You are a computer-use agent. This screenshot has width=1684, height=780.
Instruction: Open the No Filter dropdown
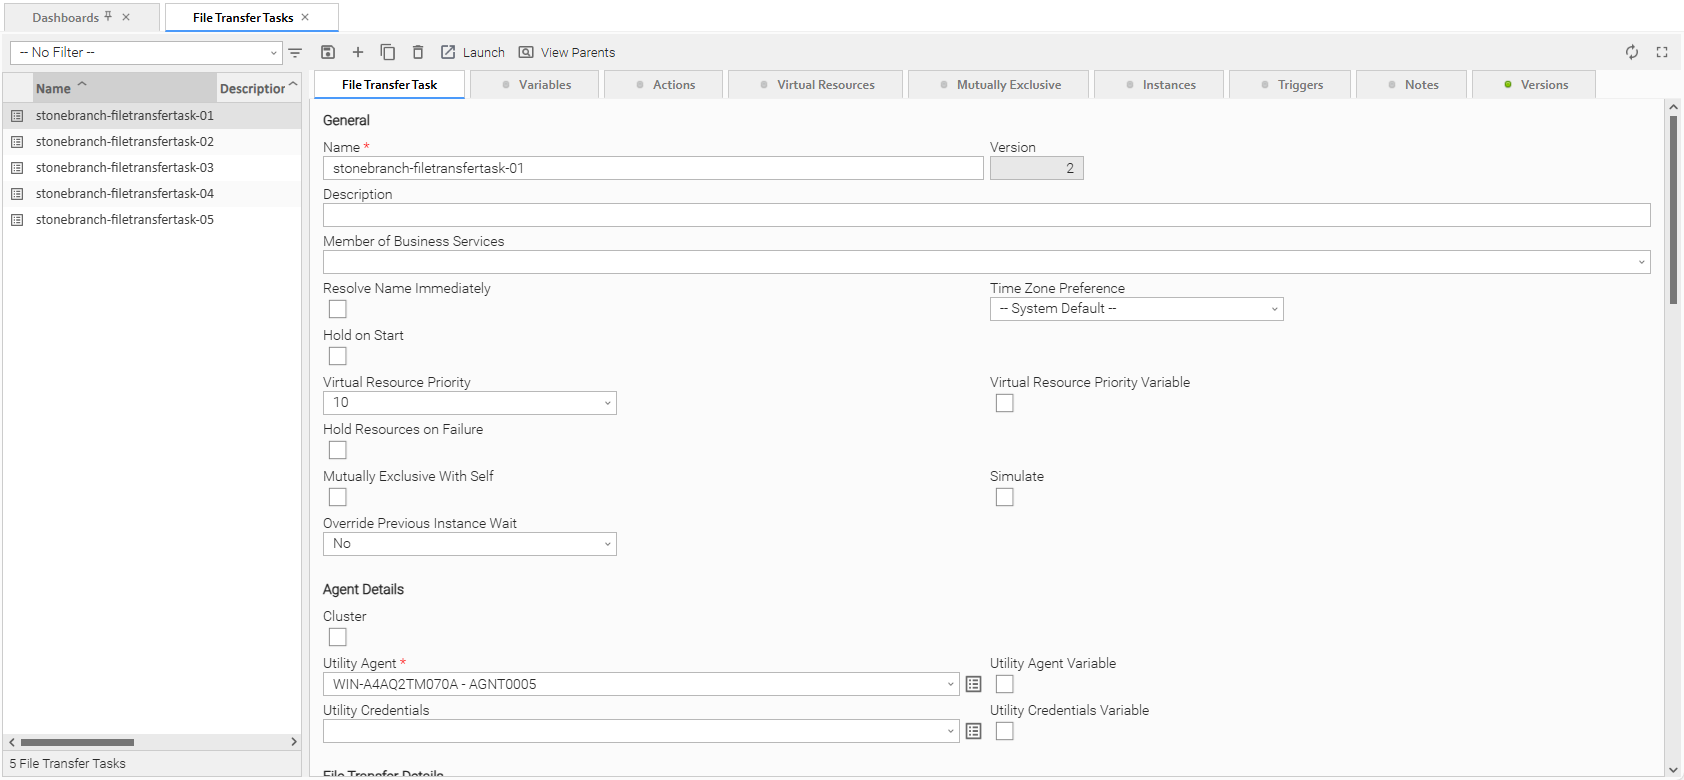point(147,53)
